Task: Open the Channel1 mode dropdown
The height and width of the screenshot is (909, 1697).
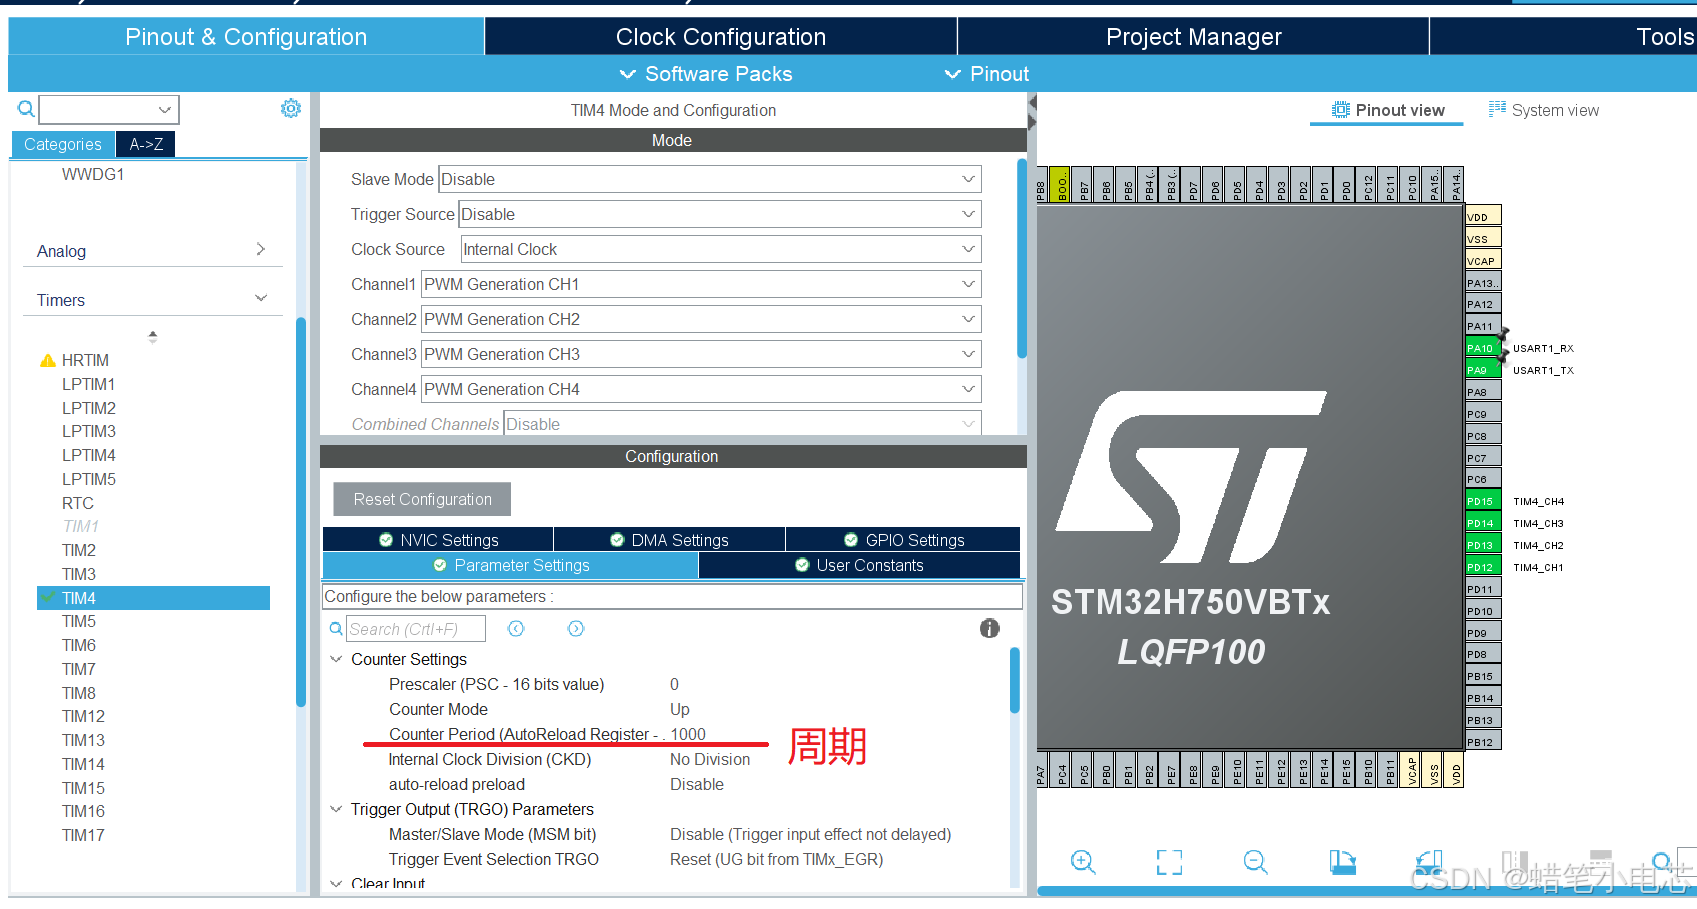Action: [x=701, y=284]
